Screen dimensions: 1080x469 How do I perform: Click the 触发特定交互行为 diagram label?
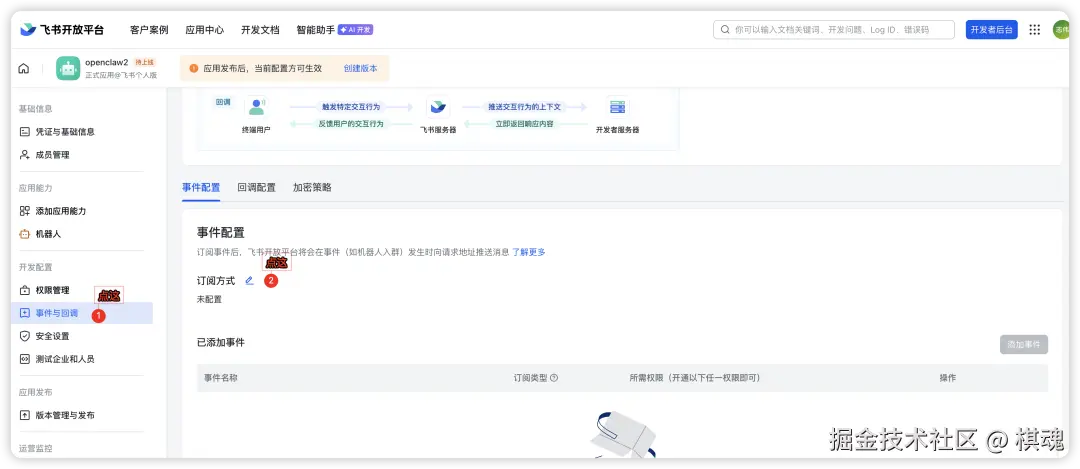pyautogui.click(x=351, y=107)
